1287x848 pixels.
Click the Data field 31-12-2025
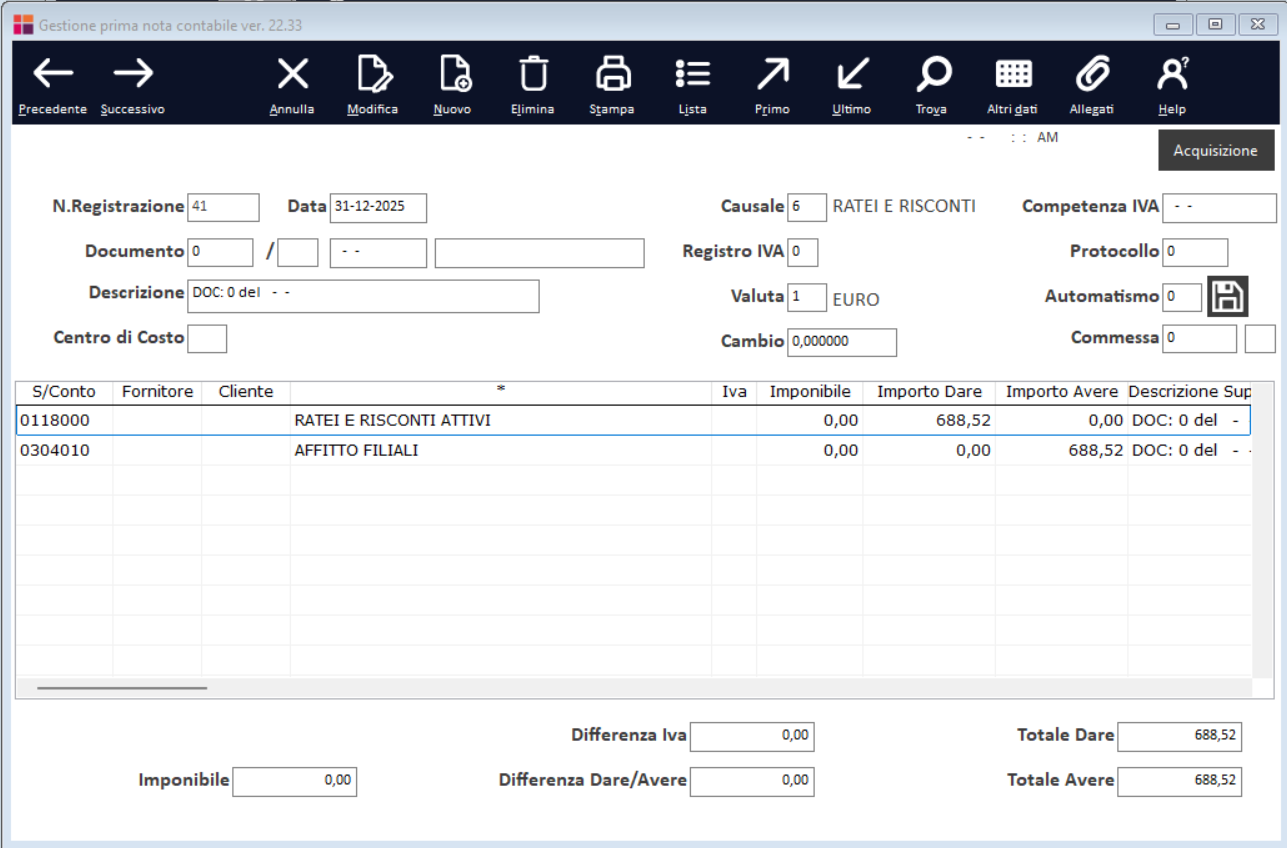pyautogui.click(x=378, y=207)
